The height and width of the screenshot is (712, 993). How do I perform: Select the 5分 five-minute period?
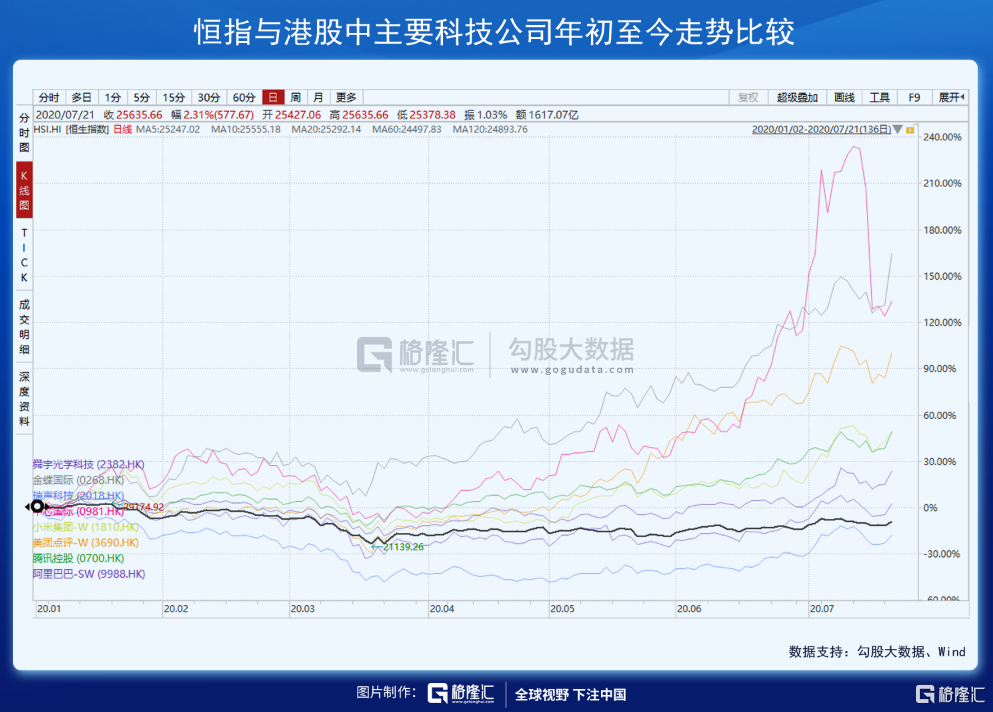[142, 98]
